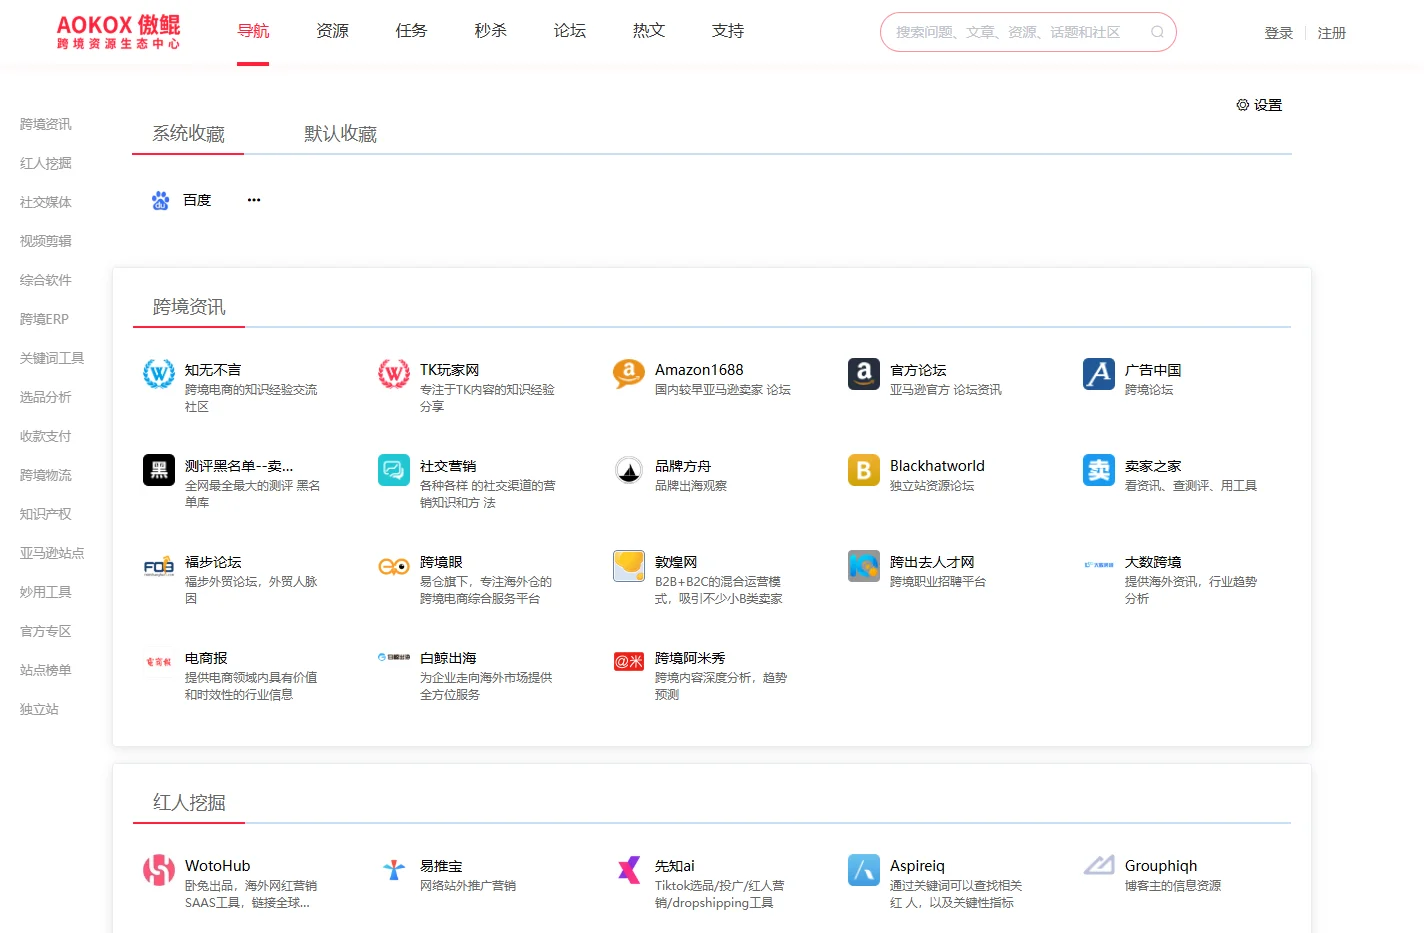
Task: Select 关键词工具 in the sidebar
Action: [x=52, y=358]
